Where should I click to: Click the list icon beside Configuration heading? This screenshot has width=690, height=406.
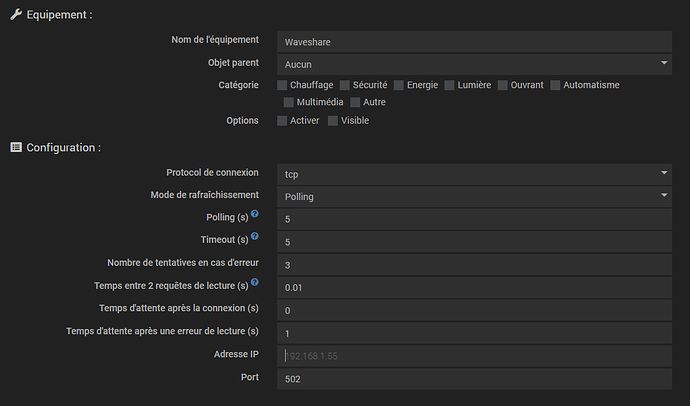[15, 147]
